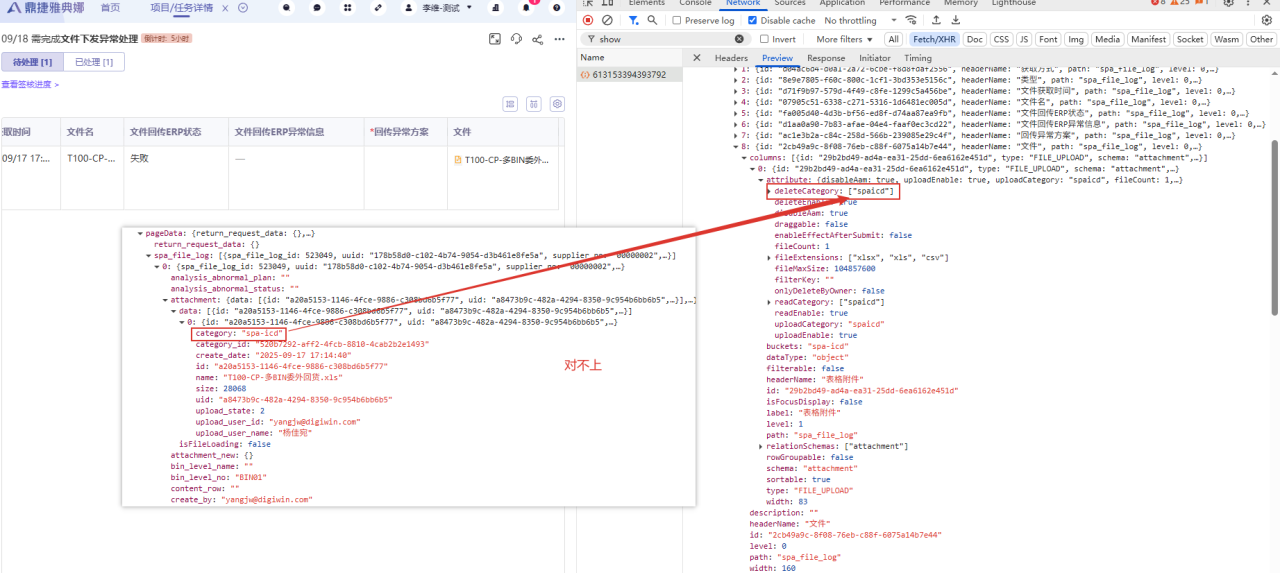Close the request details pane
This screenshot has height=573, width=1280.
(697, 58)
